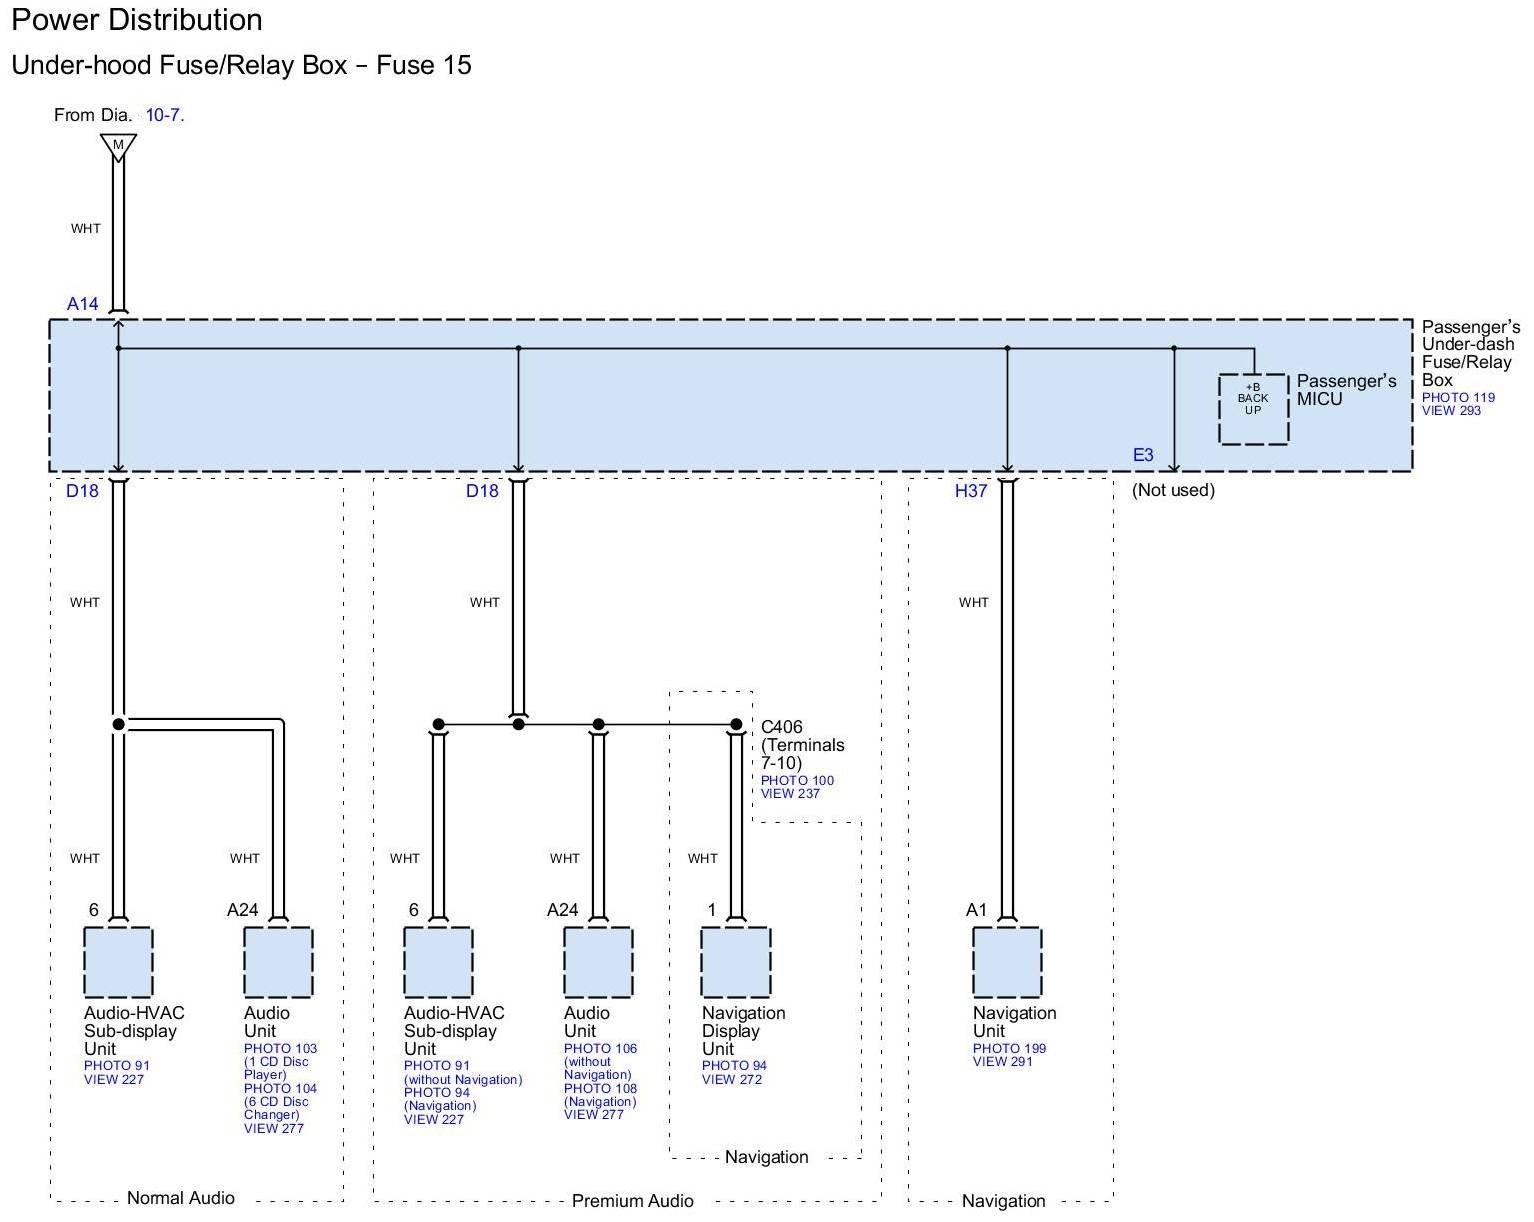The width and height of the screenshot is (1534, 1222).
Task: Open the VIEW 291 link
Action: click(1002, 1062)
